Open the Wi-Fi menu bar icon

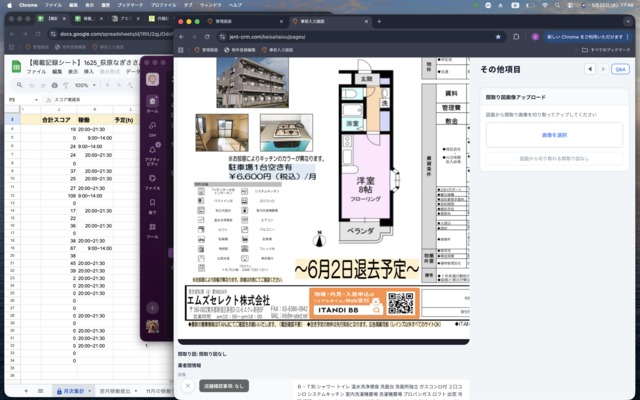point(544,5)
